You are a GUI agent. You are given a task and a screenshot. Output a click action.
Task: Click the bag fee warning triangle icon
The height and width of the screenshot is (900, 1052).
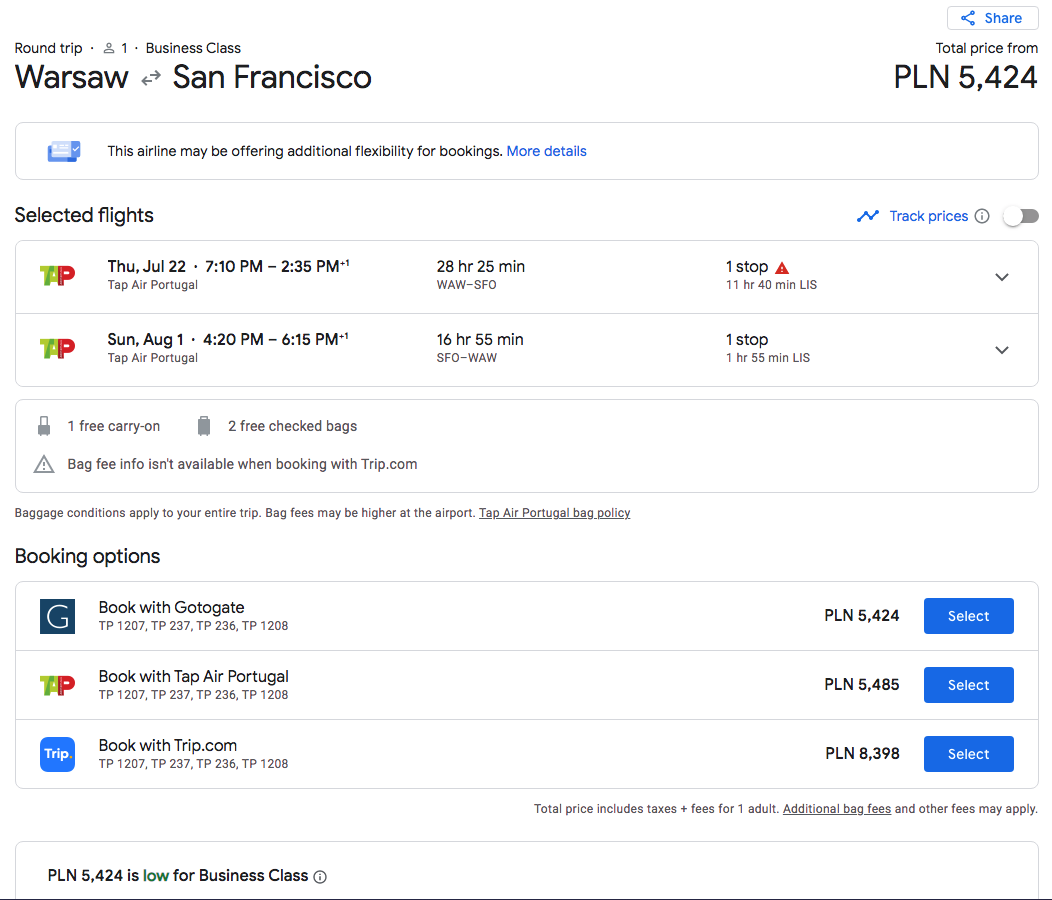coord(44,464)
